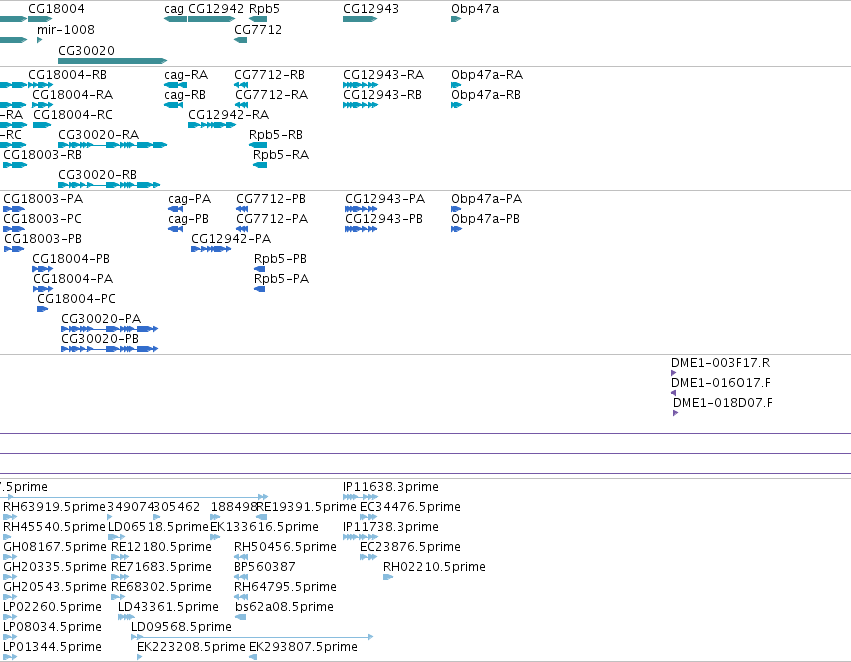Select EST LD09568.5prime

pos(181,627)
